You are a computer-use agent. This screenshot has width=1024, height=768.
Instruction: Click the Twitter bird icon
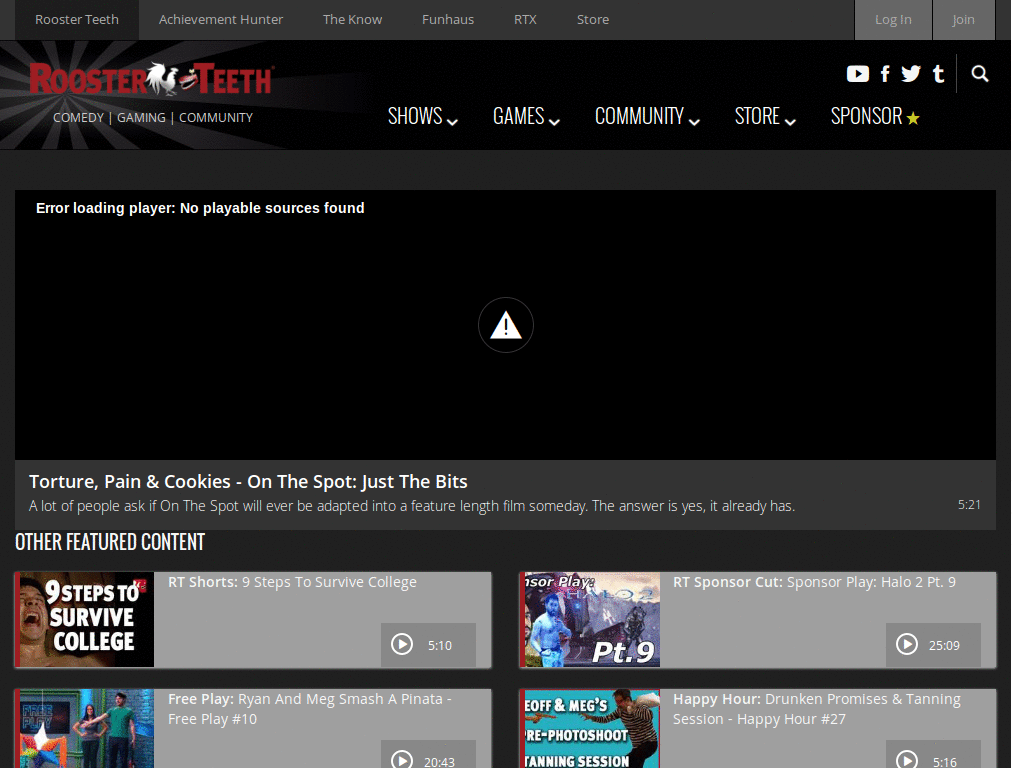pyautogui.click(x=911, y=74)
